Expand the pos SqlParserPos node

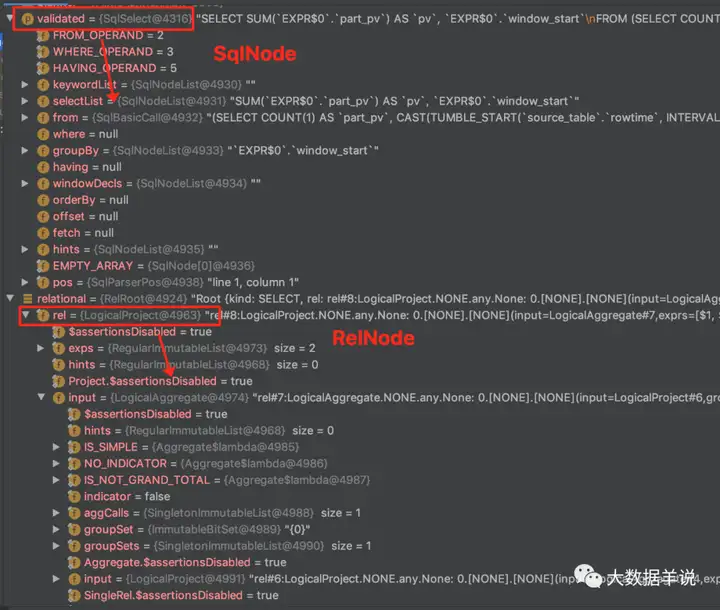pyautogui.click(x=25, y=282)
